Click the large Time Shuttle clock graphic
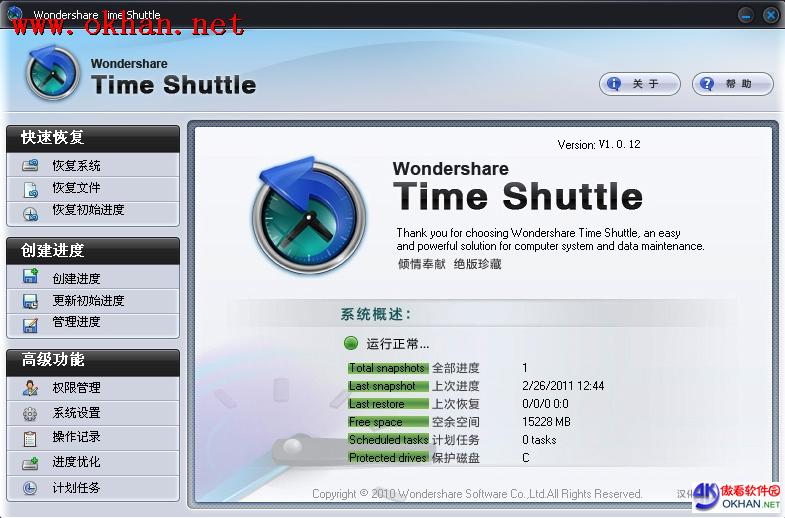The height and width of the screenshot is (518, 785). point(308,215)
